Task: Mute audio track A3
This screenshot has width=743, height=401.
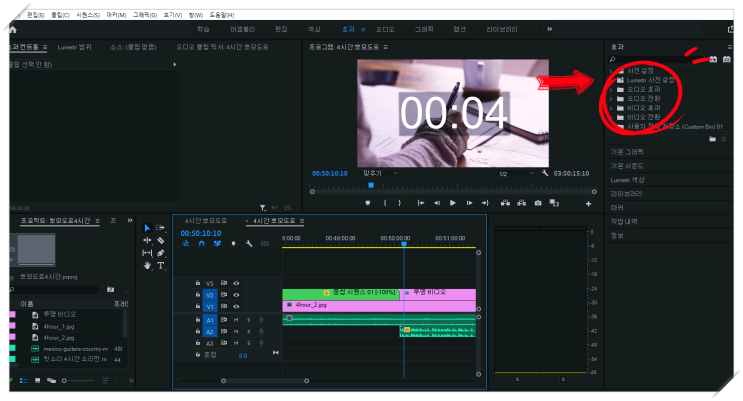Action: tap(236, 343)
